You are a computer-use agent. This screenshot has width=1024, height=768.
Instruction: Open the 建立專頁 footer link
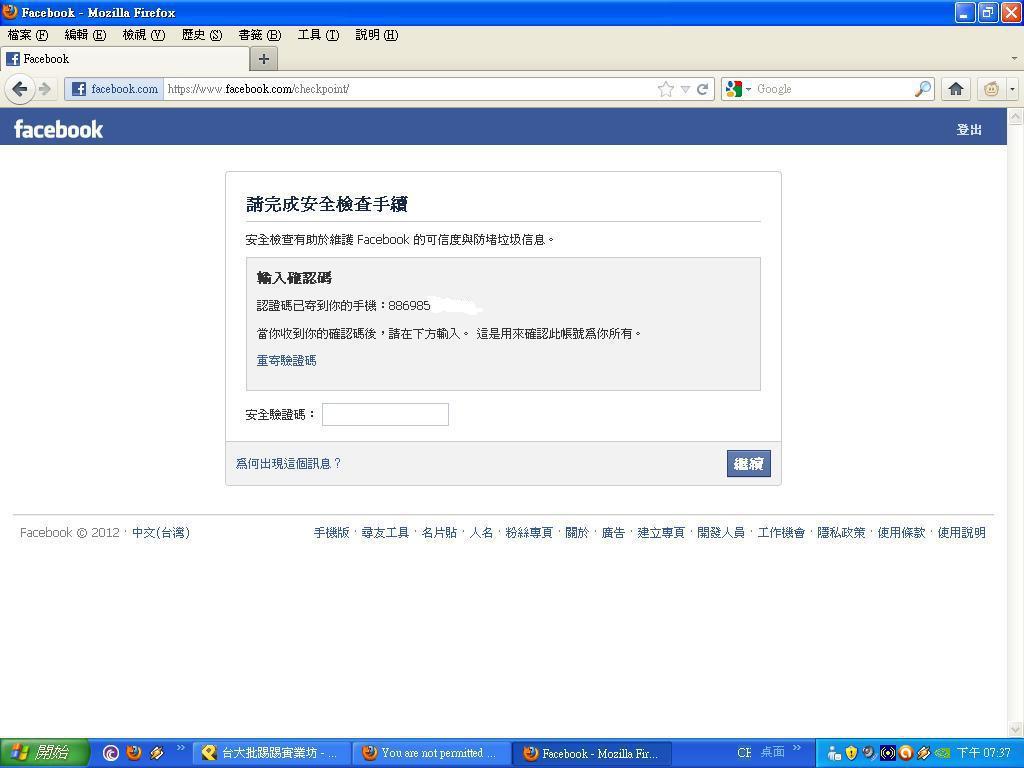coord(661,532)
